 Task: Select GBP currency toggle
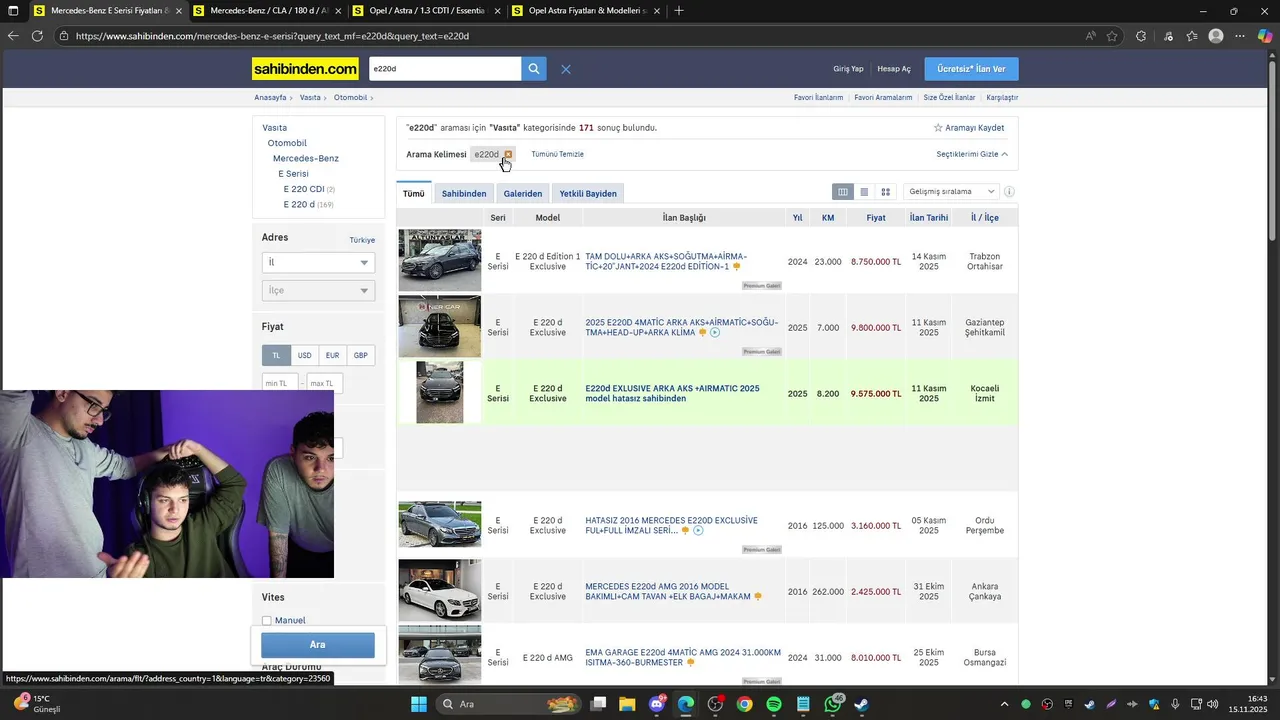pos(360,355)
